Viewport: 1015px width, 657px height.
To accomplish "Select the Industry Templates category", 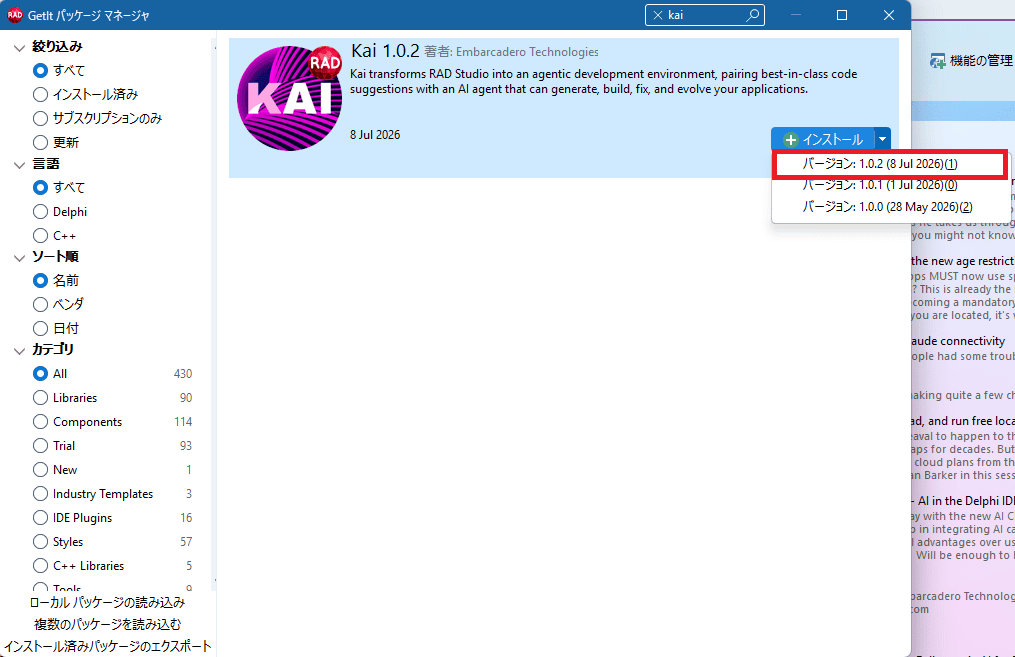I will pos(40,493).
